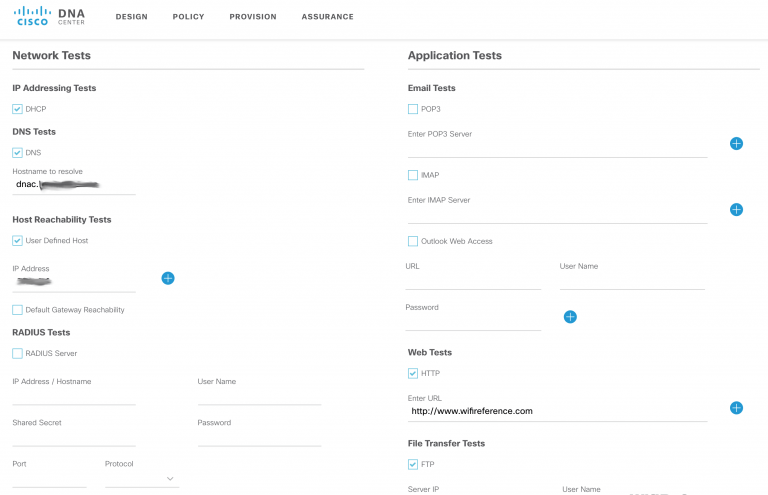Click the Network Tests heading
Screen dimensions: 768x495
point(51,55)
